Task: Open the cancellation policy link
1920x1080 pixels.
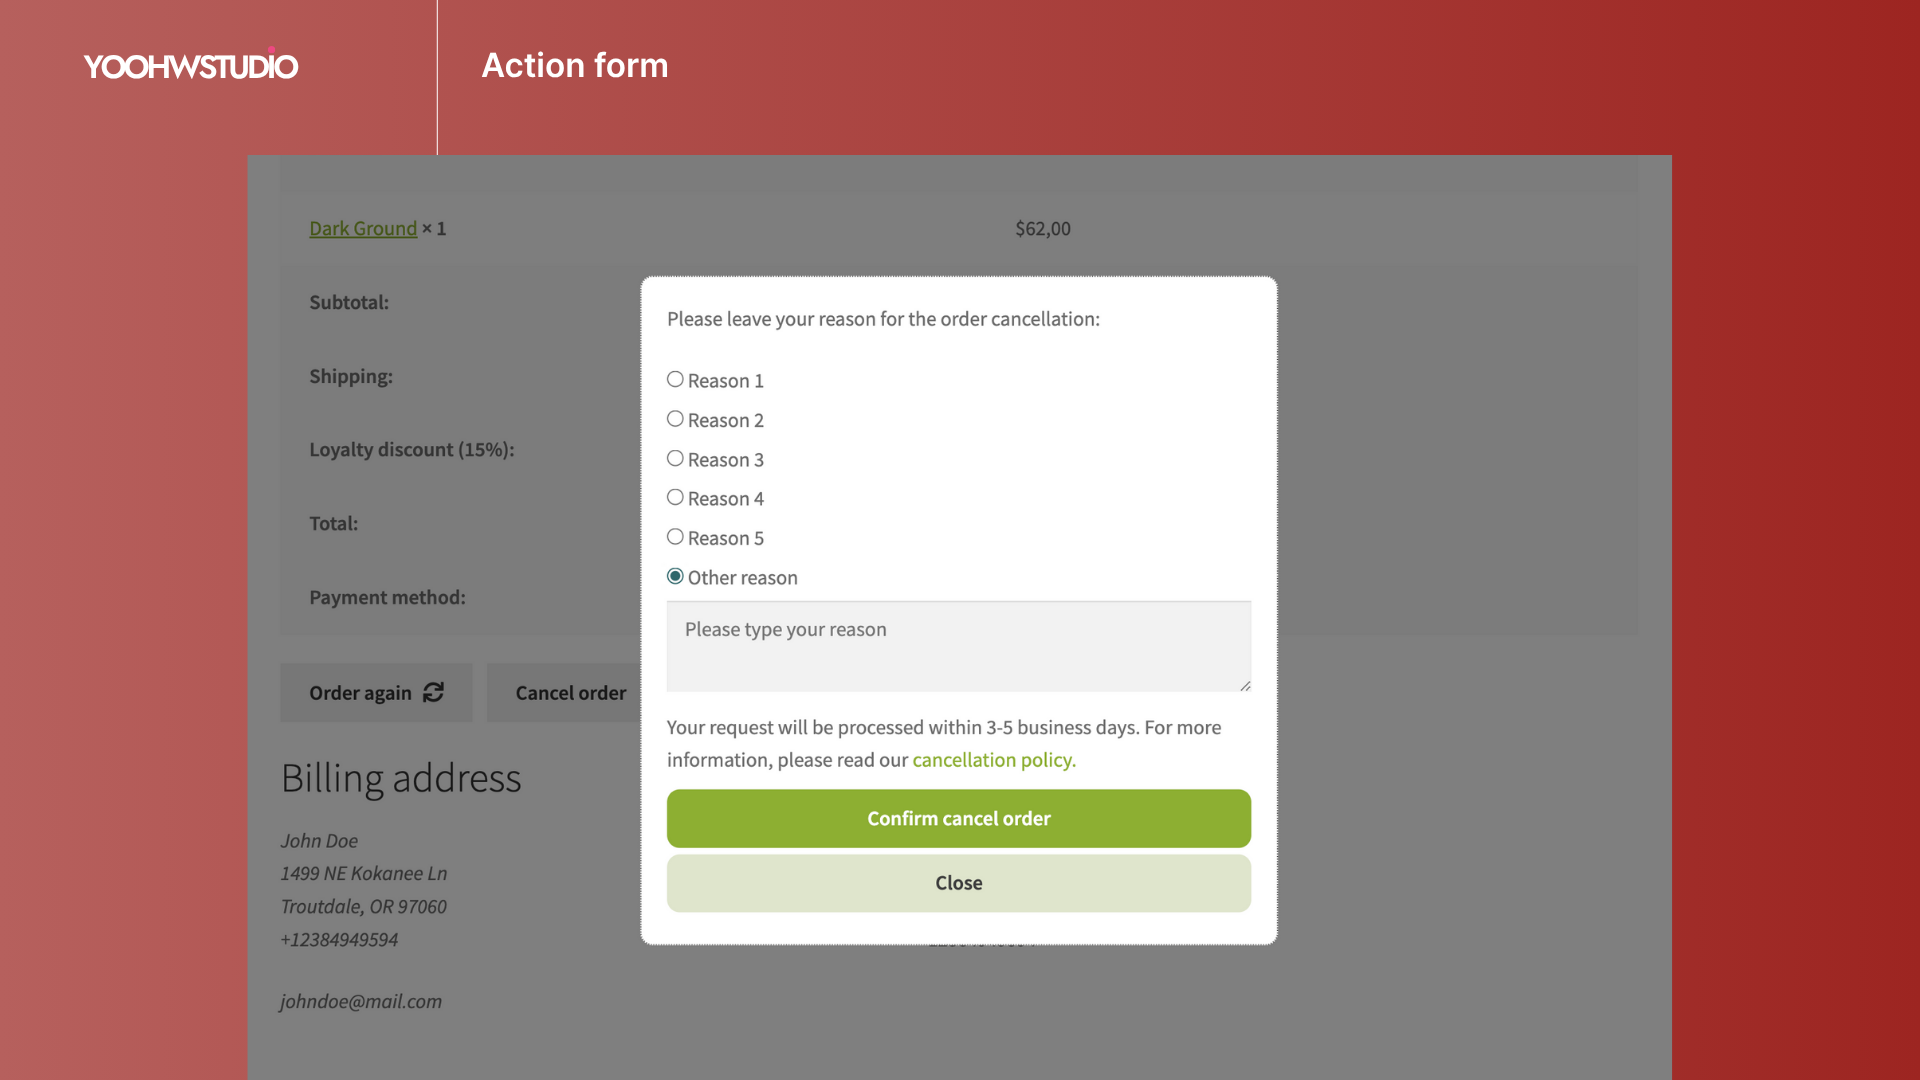Action: tap(993, 760)
